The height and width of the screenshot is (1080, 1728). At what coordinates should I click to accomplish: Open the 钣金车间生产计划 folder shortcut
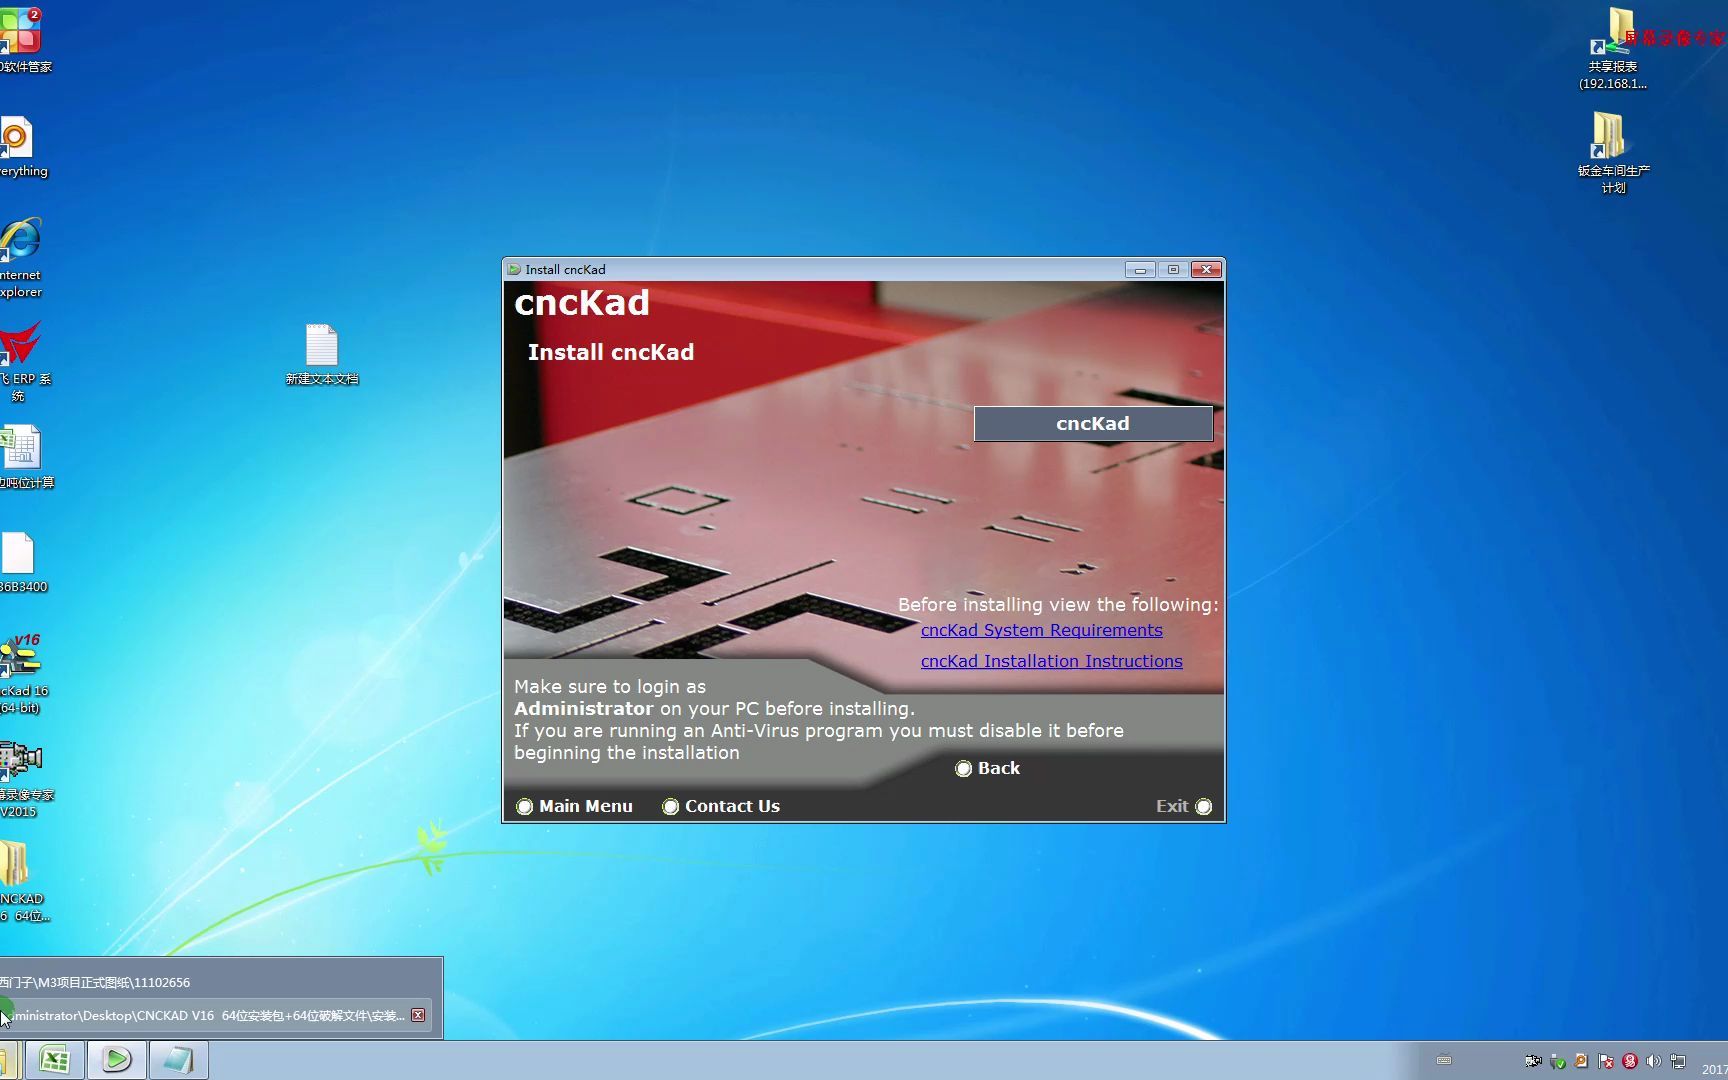(1612, 152)
